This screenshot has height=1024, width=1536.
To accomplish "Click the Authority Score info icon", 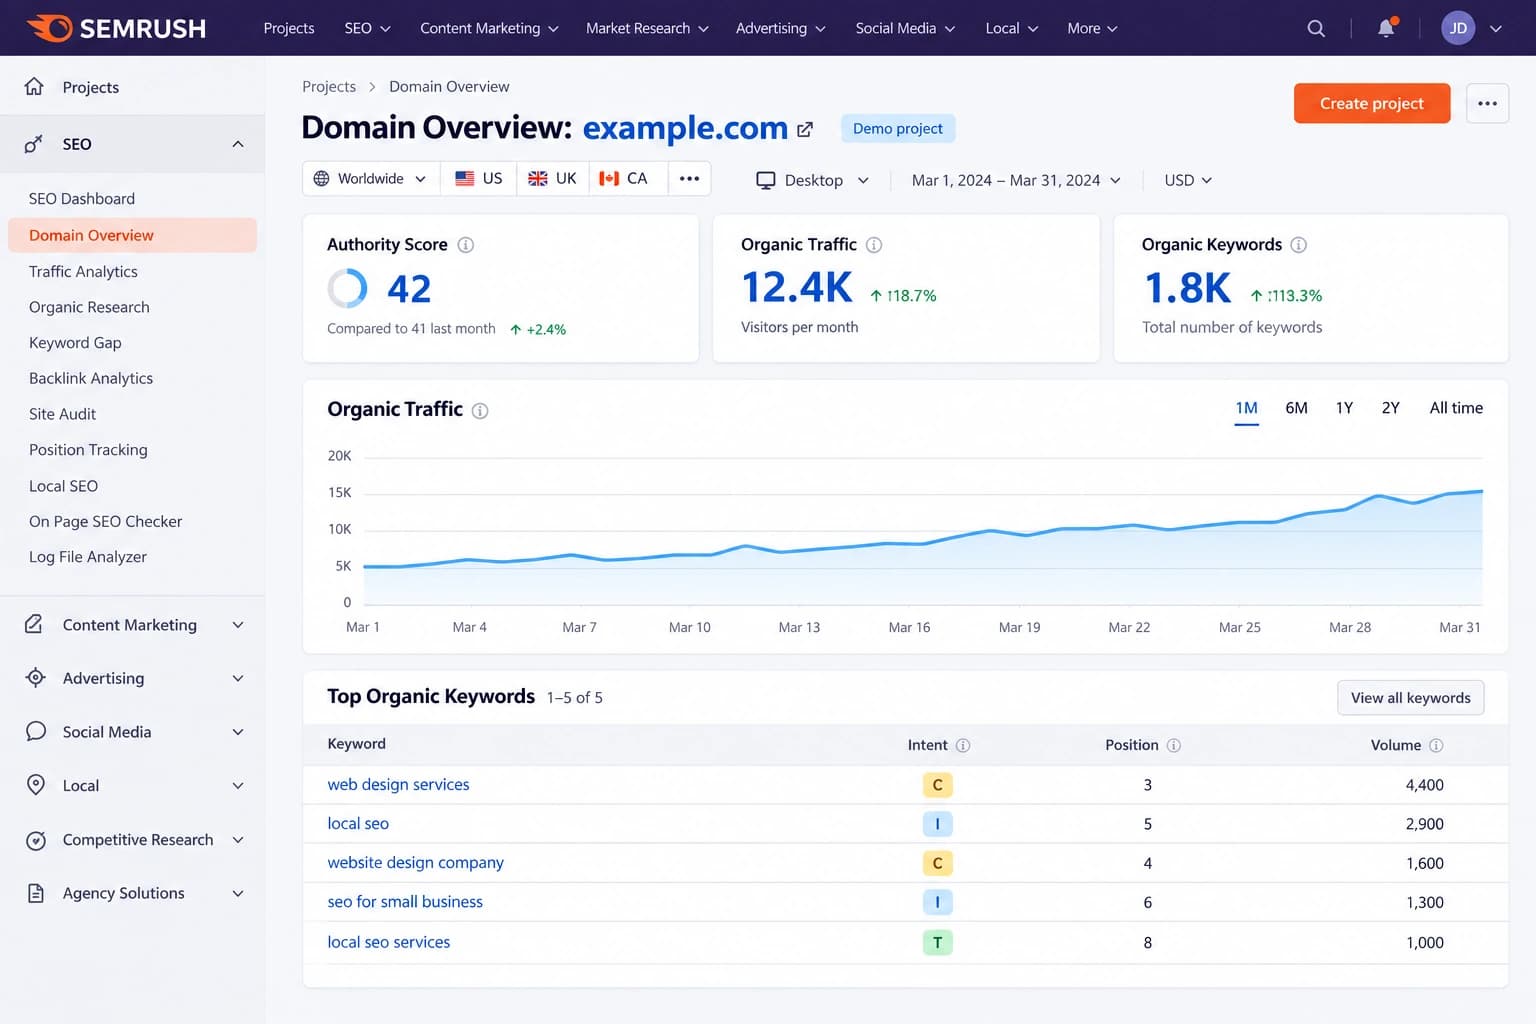I will 465,244.
